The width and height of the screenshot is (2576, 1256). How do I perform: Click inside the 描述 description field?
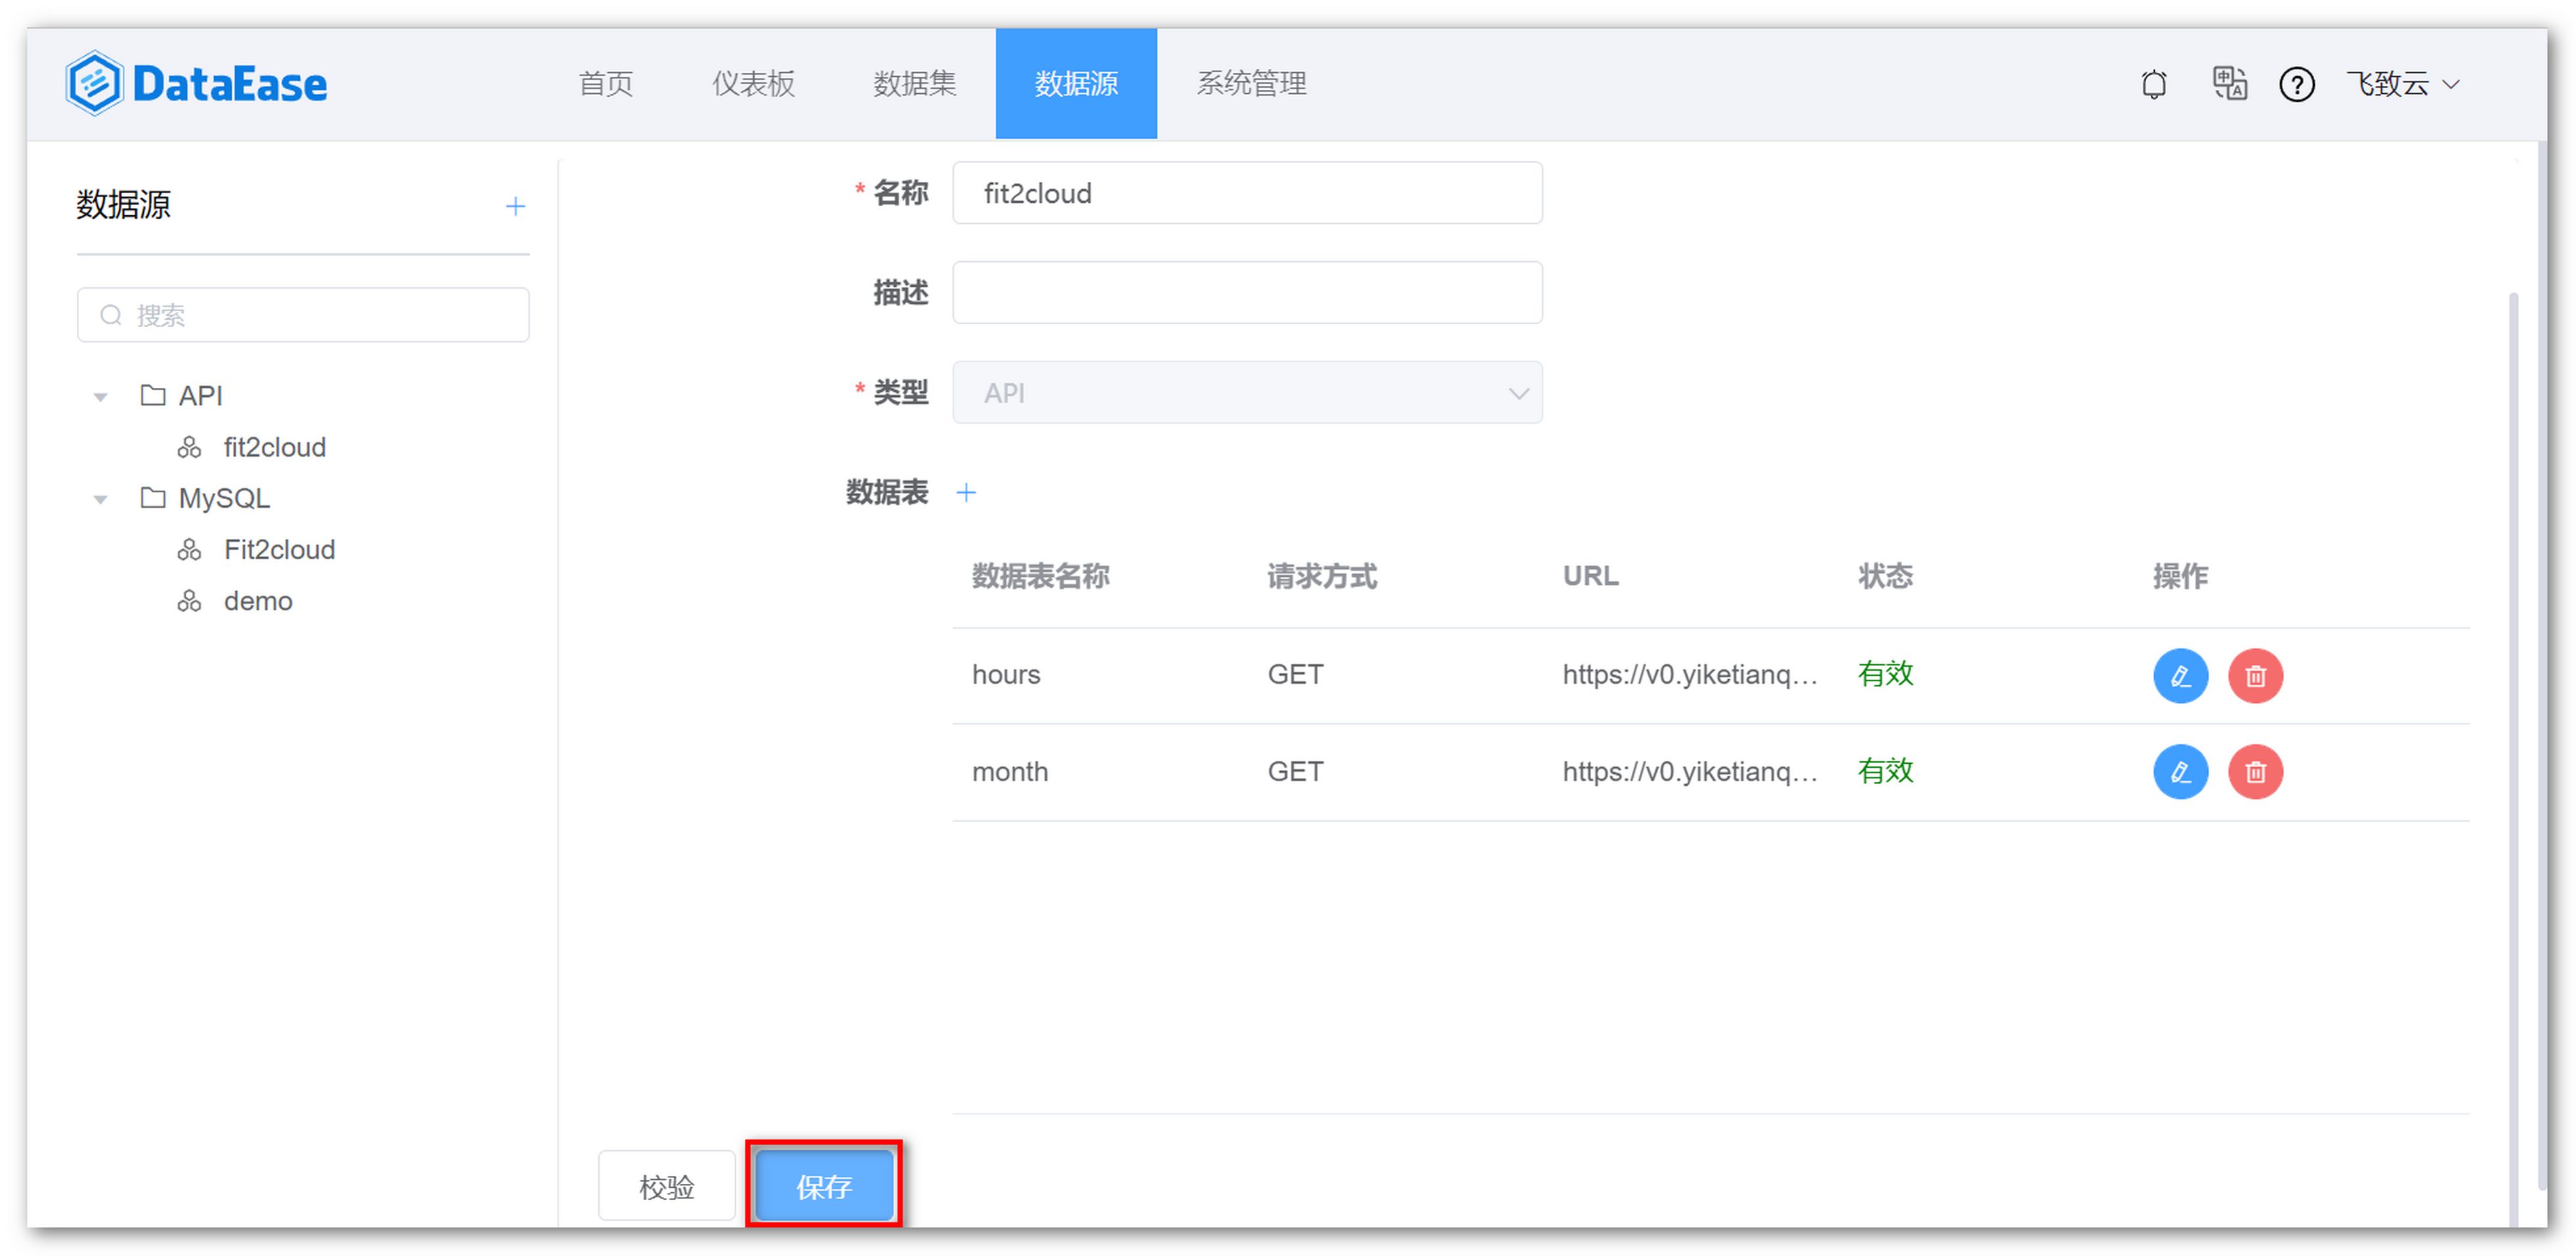coord(1246,292)
